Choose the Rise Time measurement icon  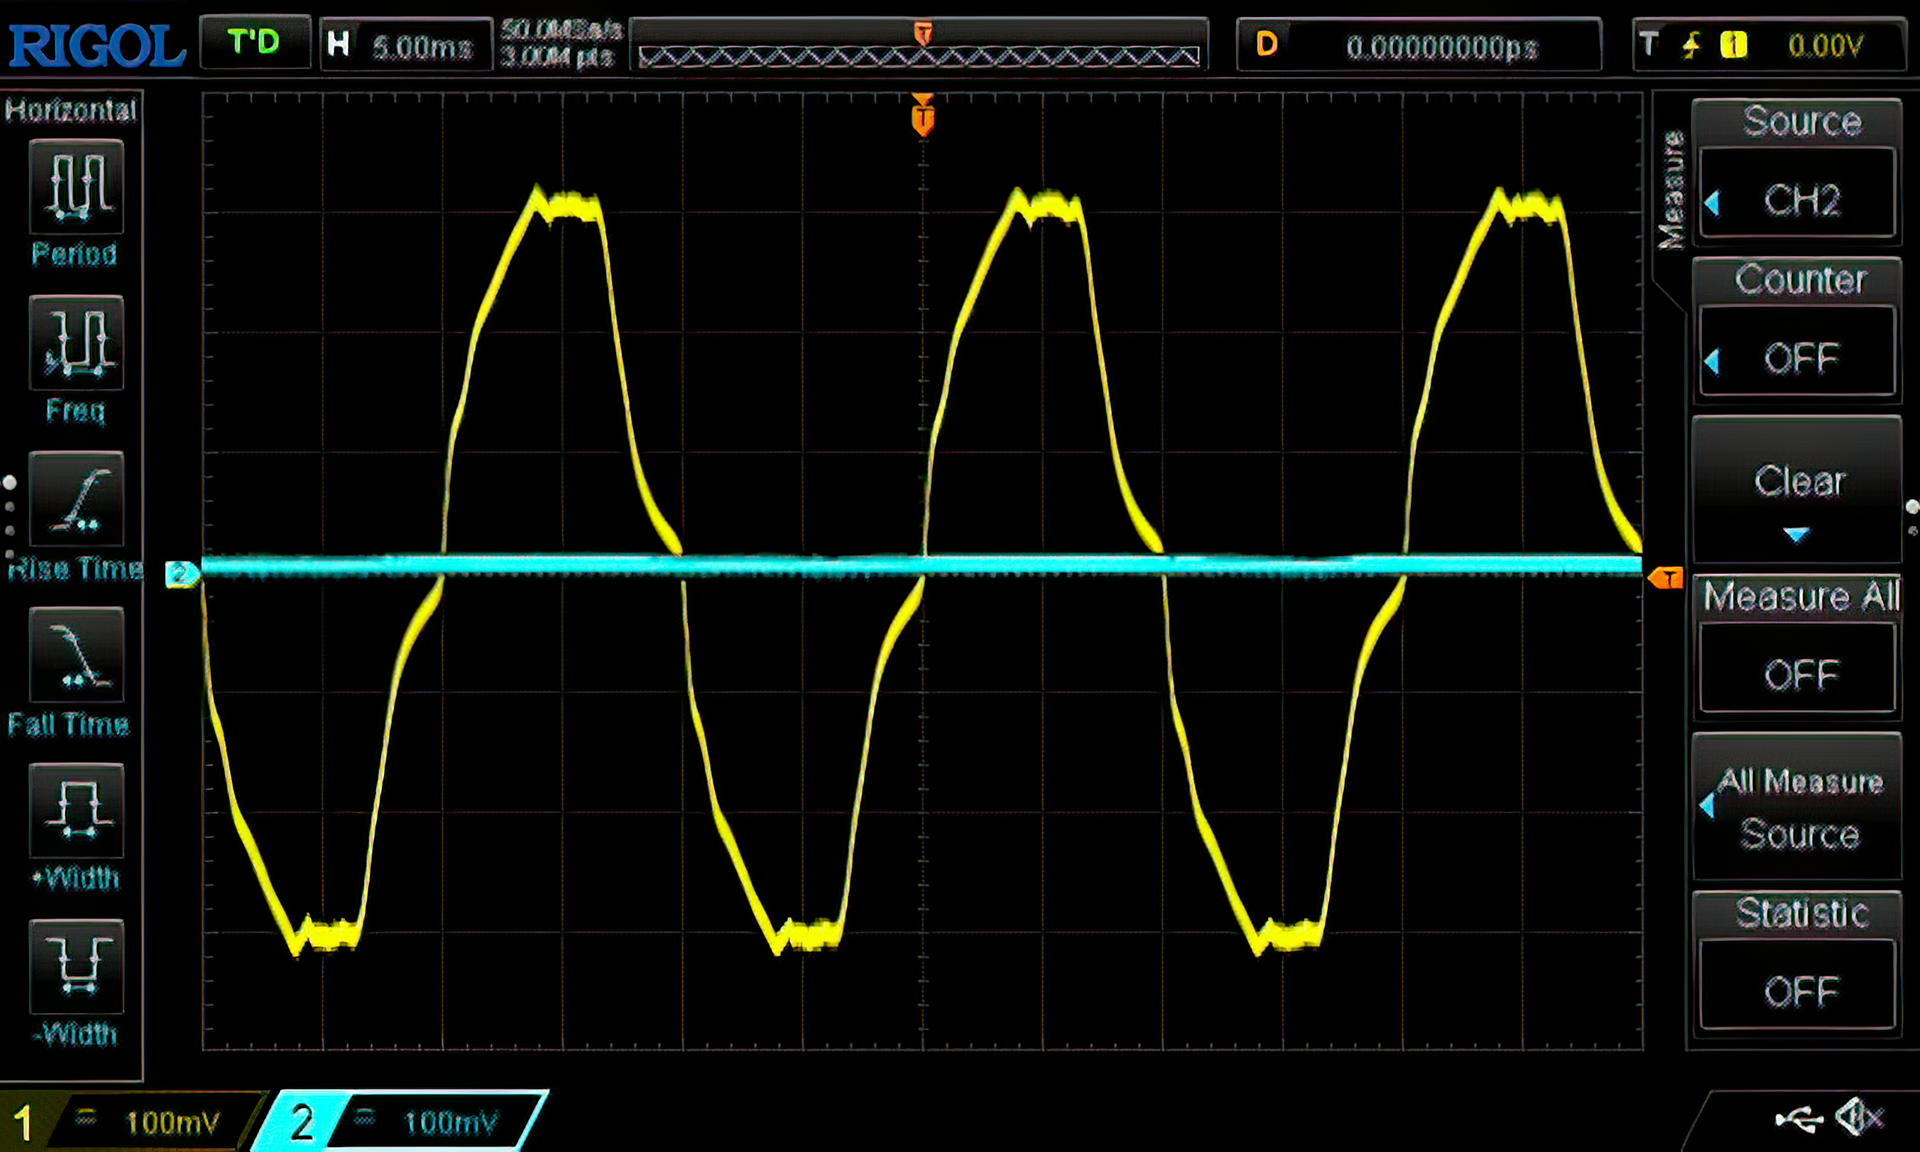pos(76,498)
